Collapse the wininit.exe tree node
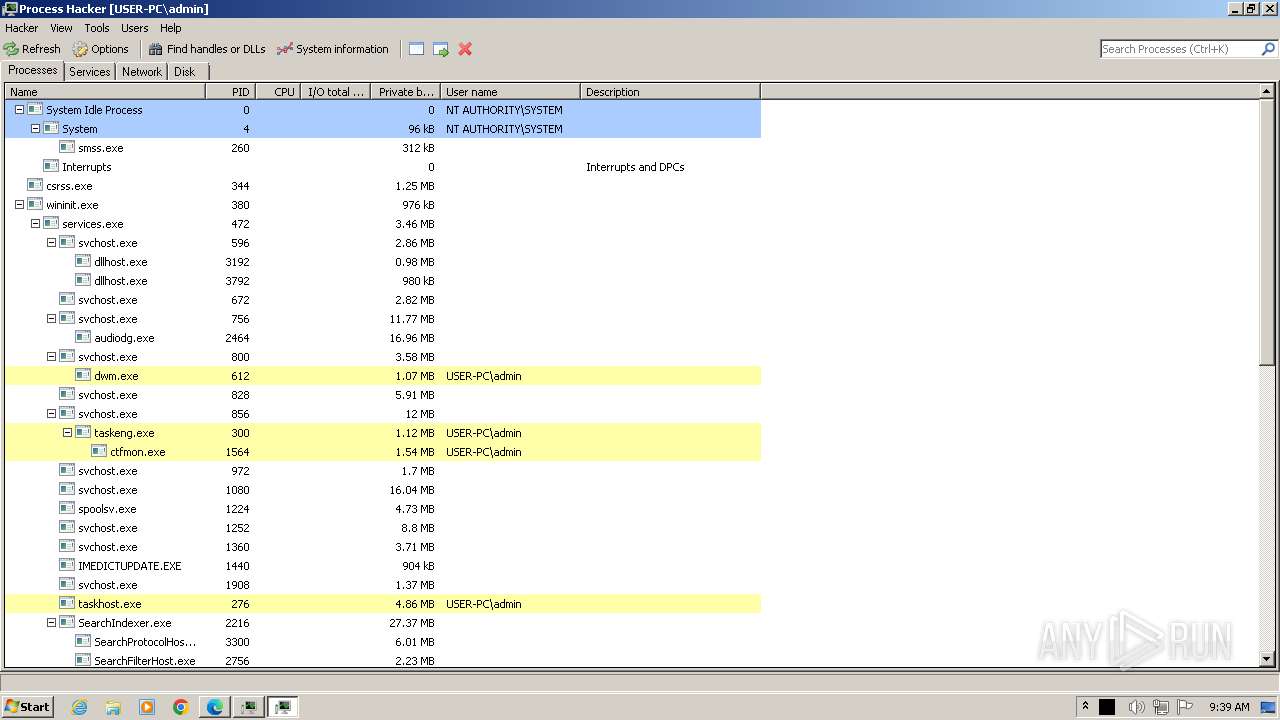 coord(19,205)
